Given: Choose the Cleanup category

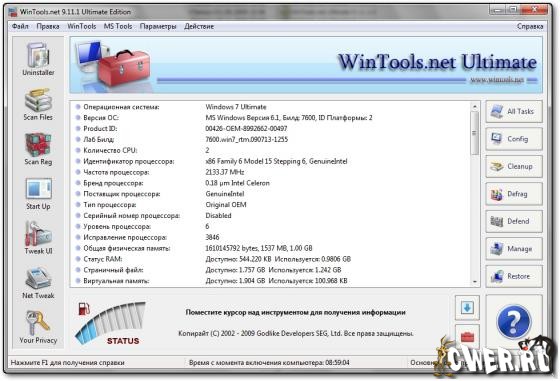Looking at the screenshot, I should point(514,166).
